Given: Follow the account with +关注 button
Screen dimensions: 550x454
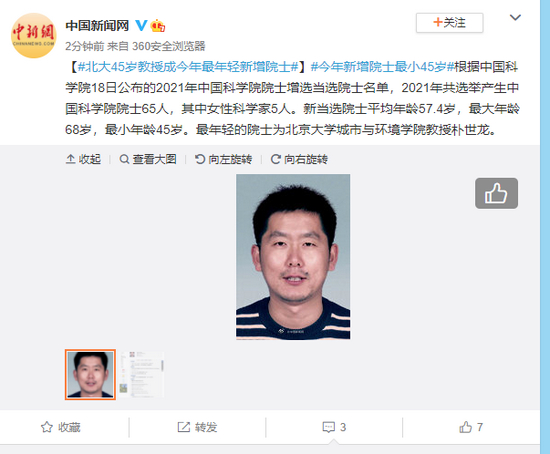Looking at the screenshot, I should [449, 23].
